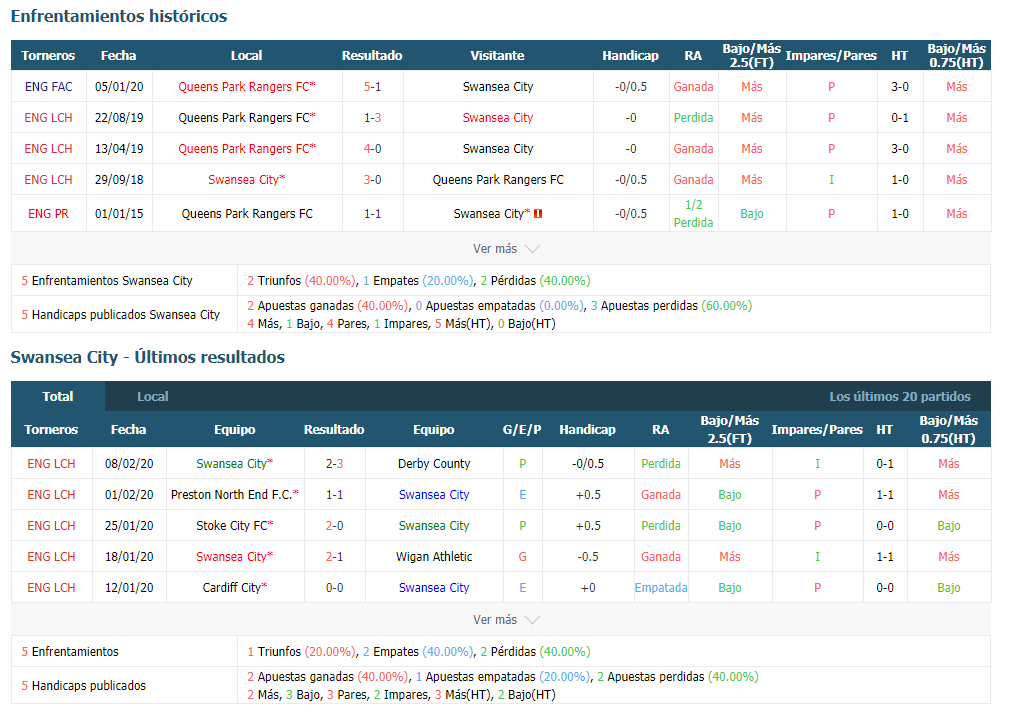Open 2-3 result against Derby County

point(334,463)
